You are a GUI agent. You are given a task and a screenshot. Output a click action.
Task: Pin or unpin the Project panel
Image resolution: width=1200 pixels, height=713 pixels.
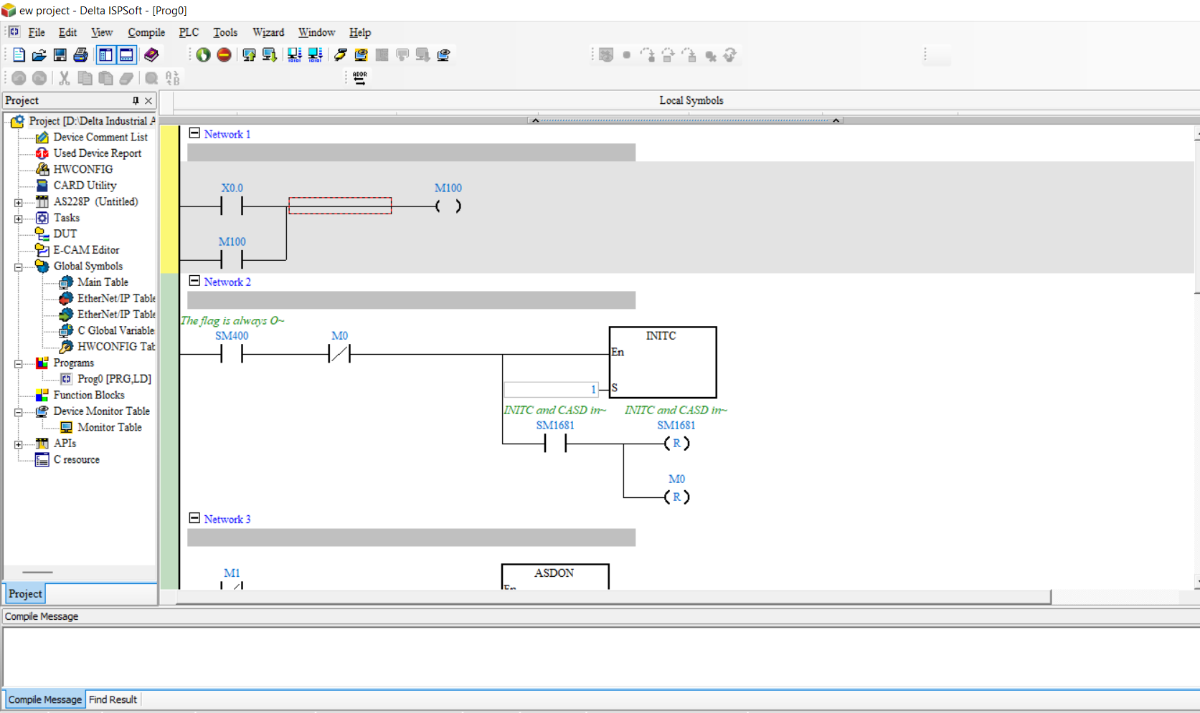(x=136, y=101)
